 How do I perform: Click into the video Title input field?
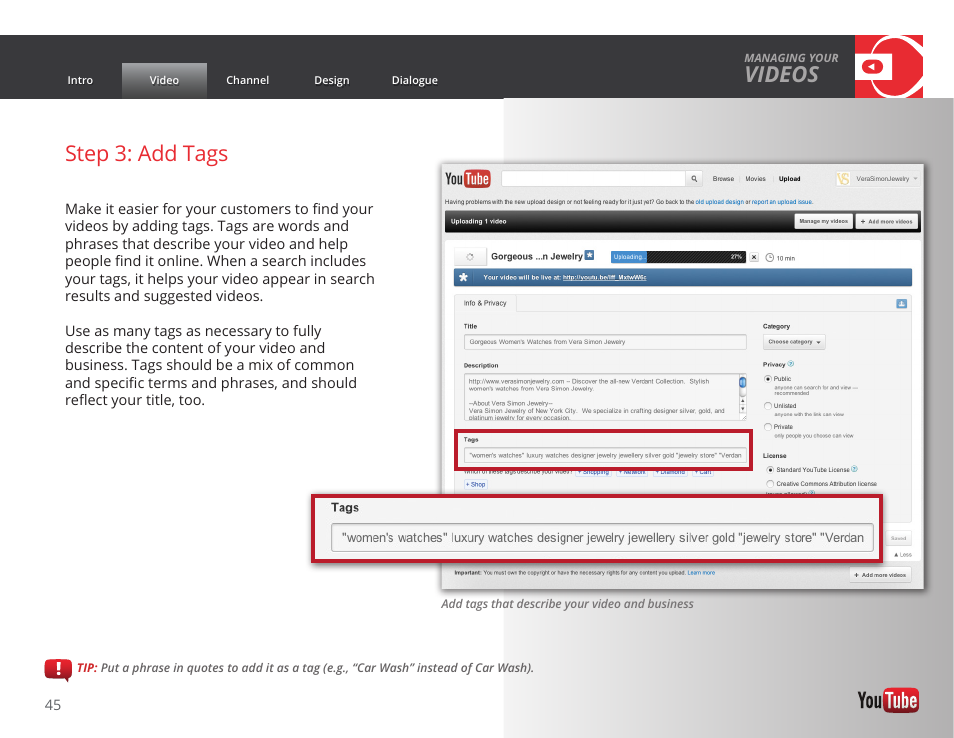(x=605, y=342)
